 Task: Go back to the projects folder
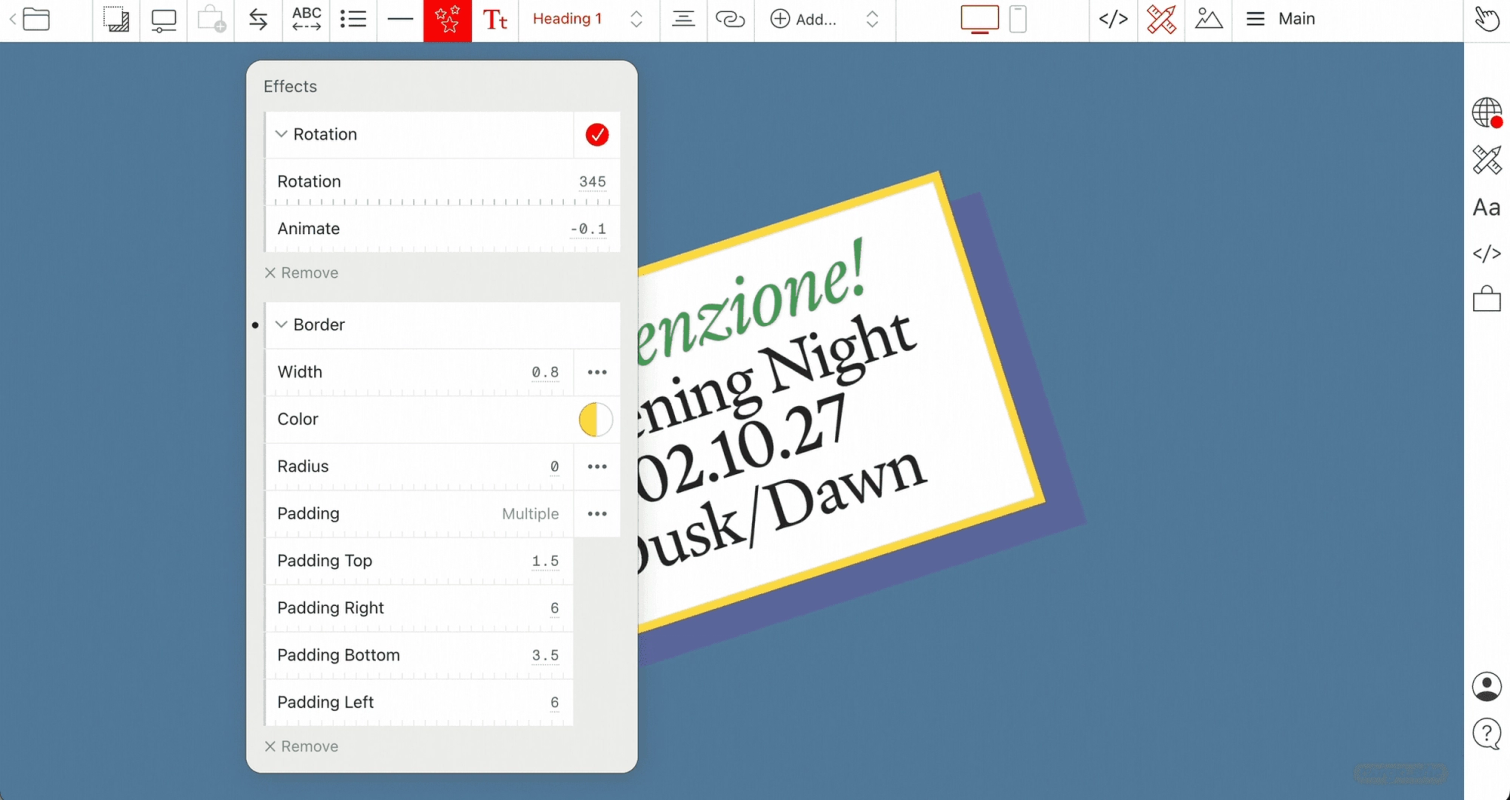30,19
